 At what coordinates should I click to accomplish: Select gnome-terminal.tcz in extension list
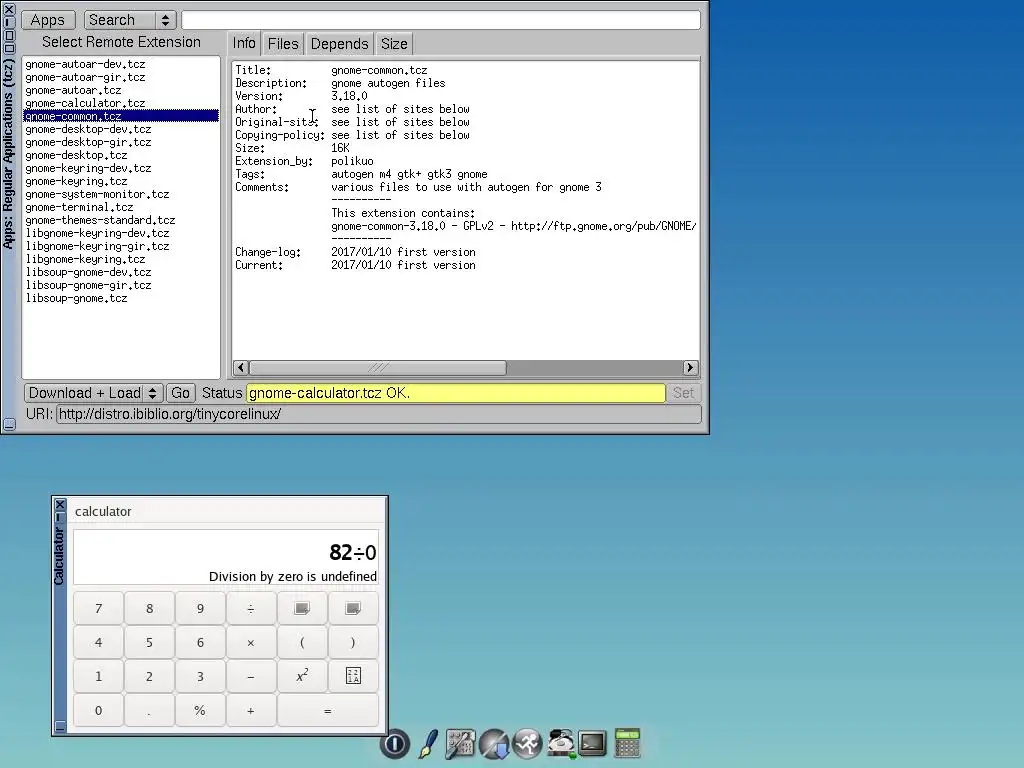coord(121,208)
